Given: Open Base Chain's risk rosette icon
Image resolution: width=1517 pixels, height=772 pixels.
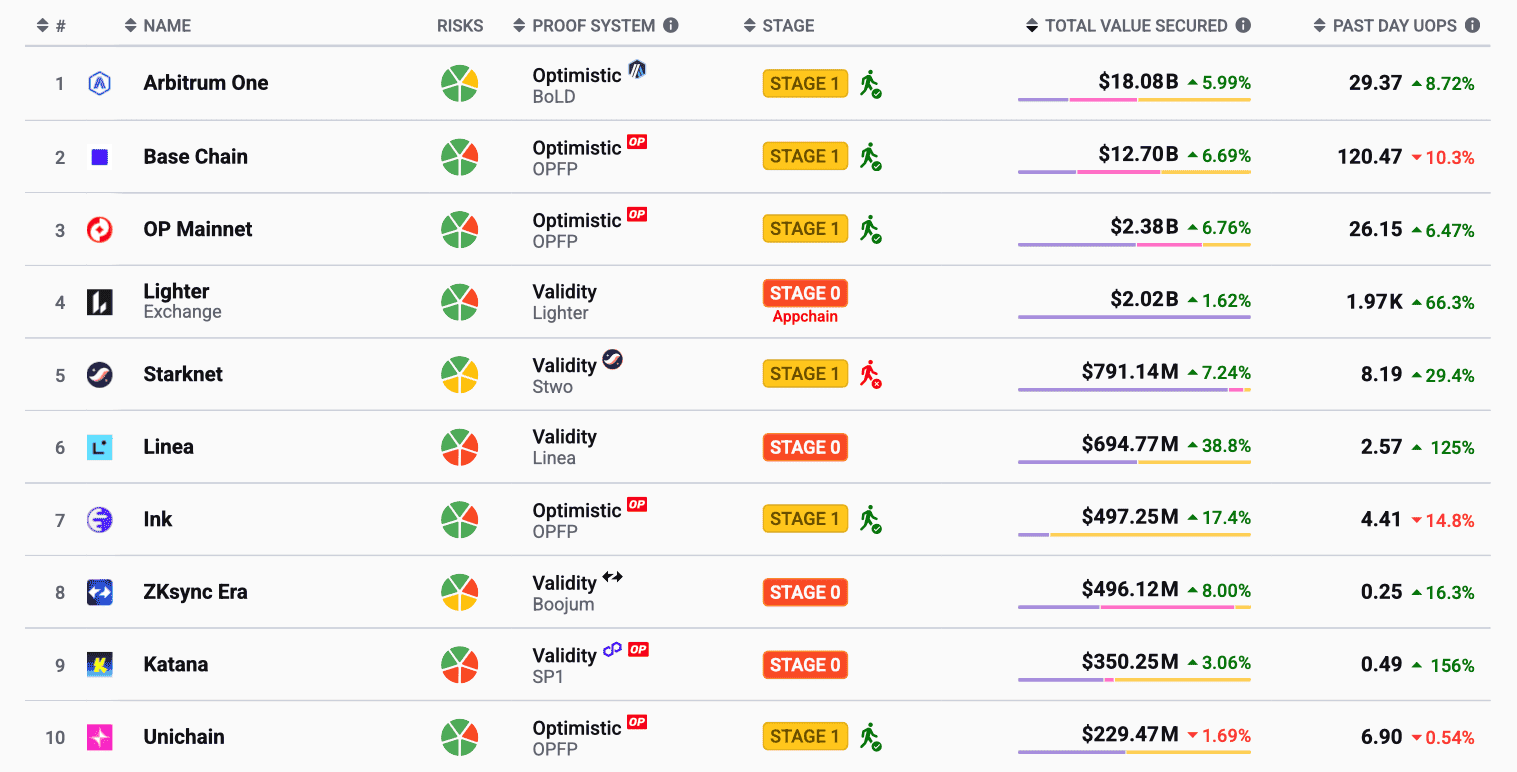Looking at the screenshot, I should tap(459, 156).
